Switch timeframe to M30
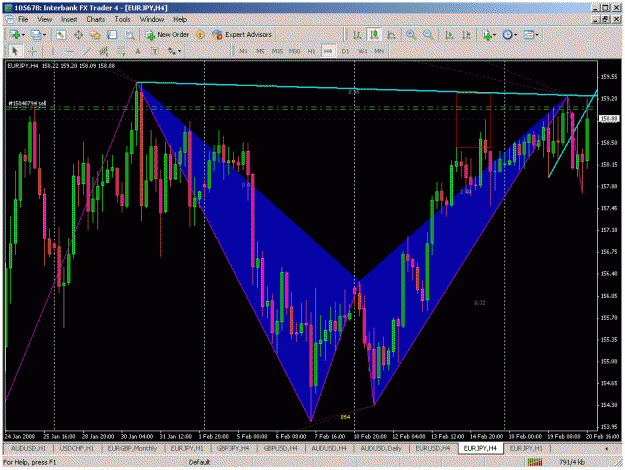The height and width of the screenshot is (470, 625). point(294,51)
